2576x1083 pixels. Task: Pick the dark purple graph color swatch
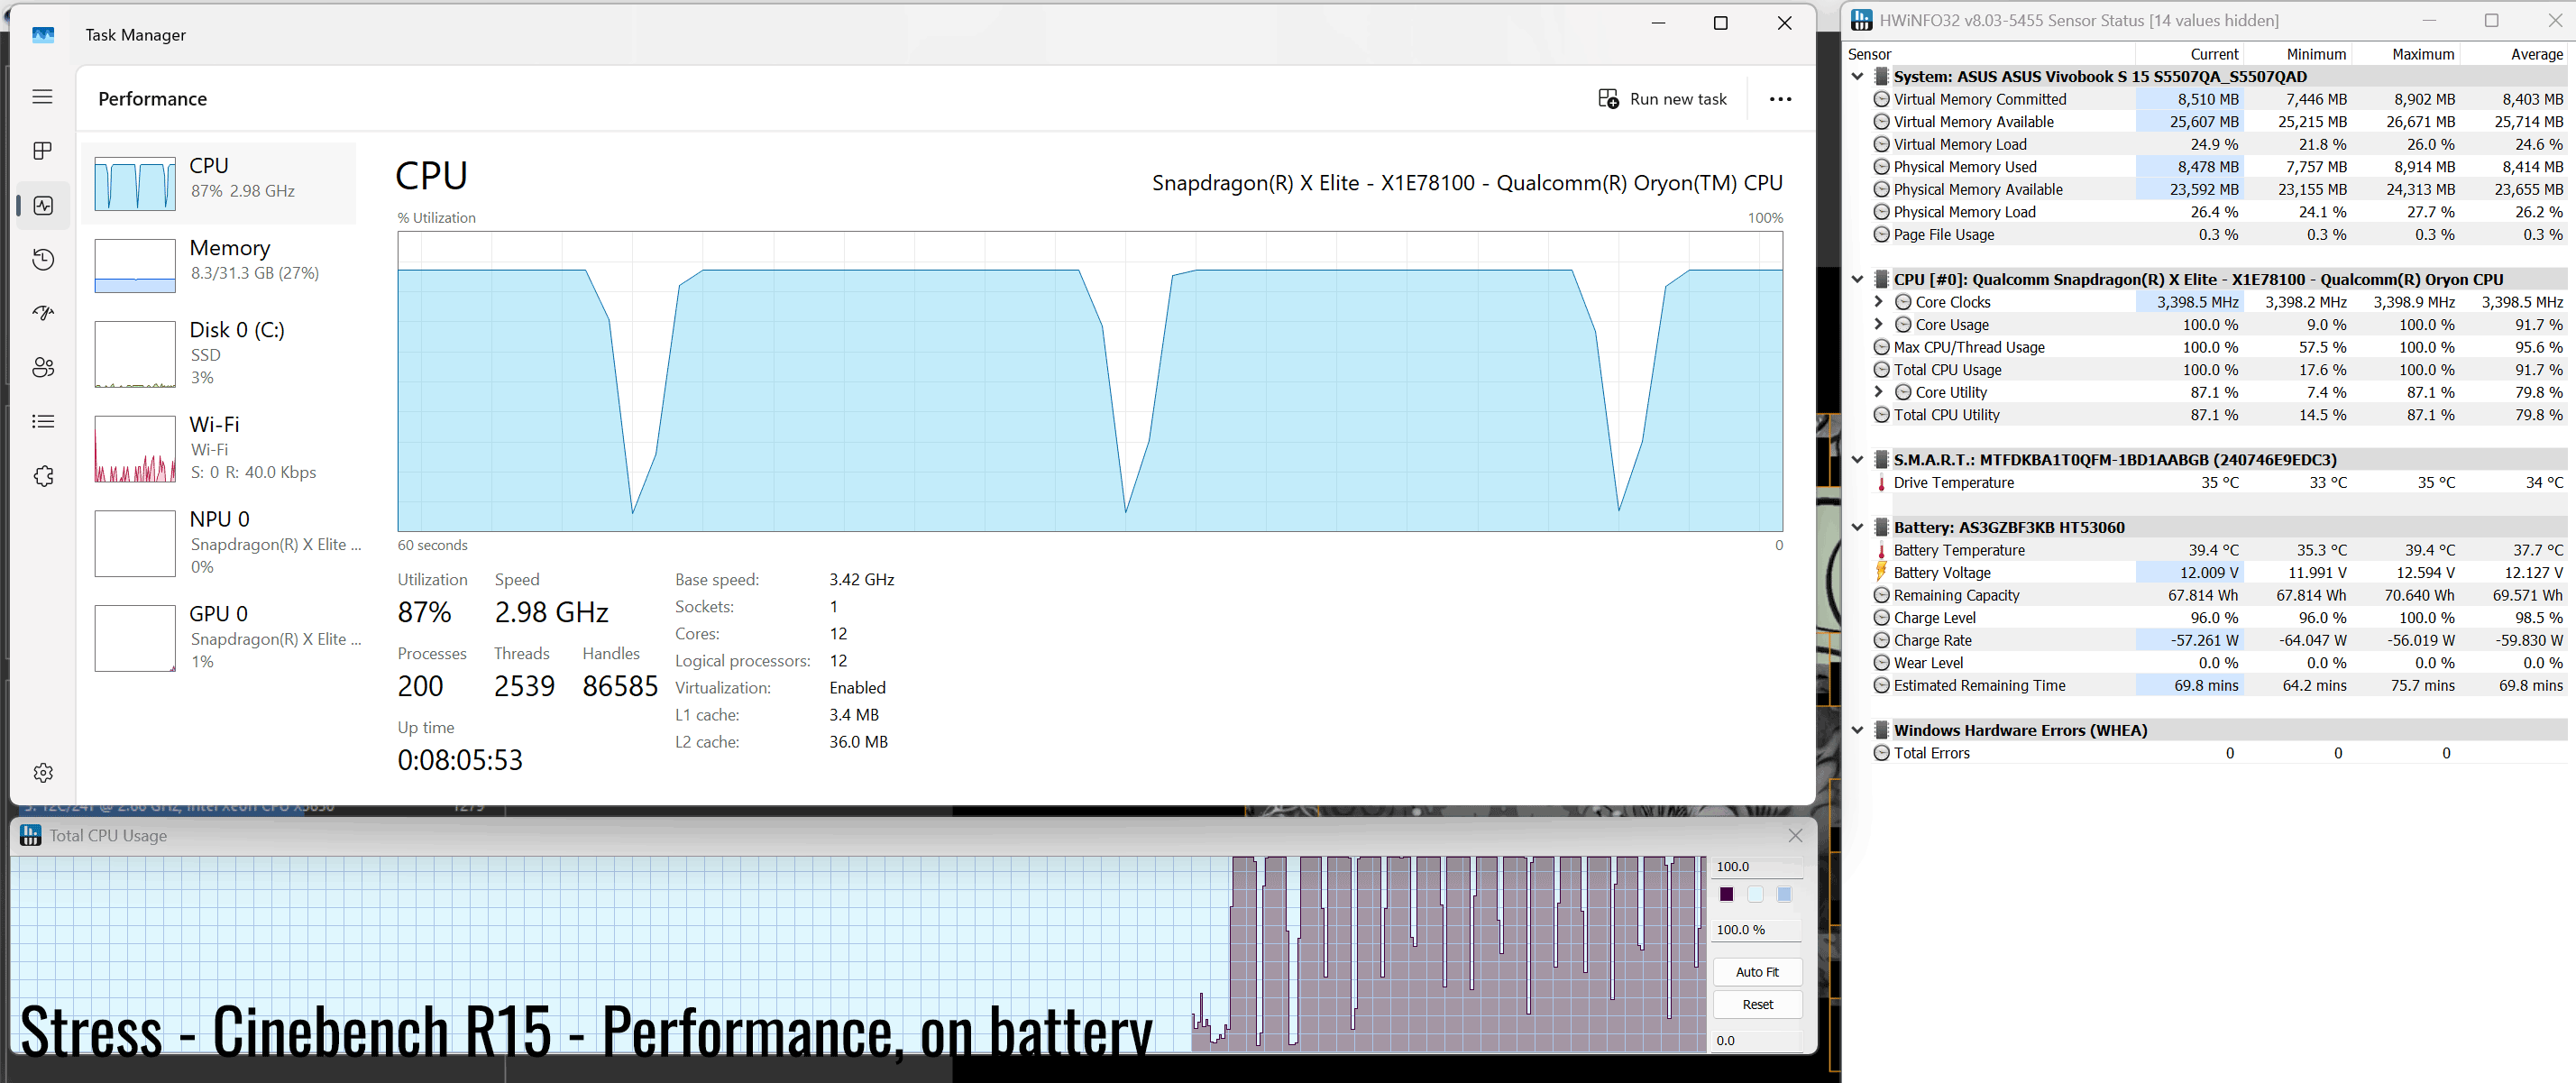pos(1727,895)
